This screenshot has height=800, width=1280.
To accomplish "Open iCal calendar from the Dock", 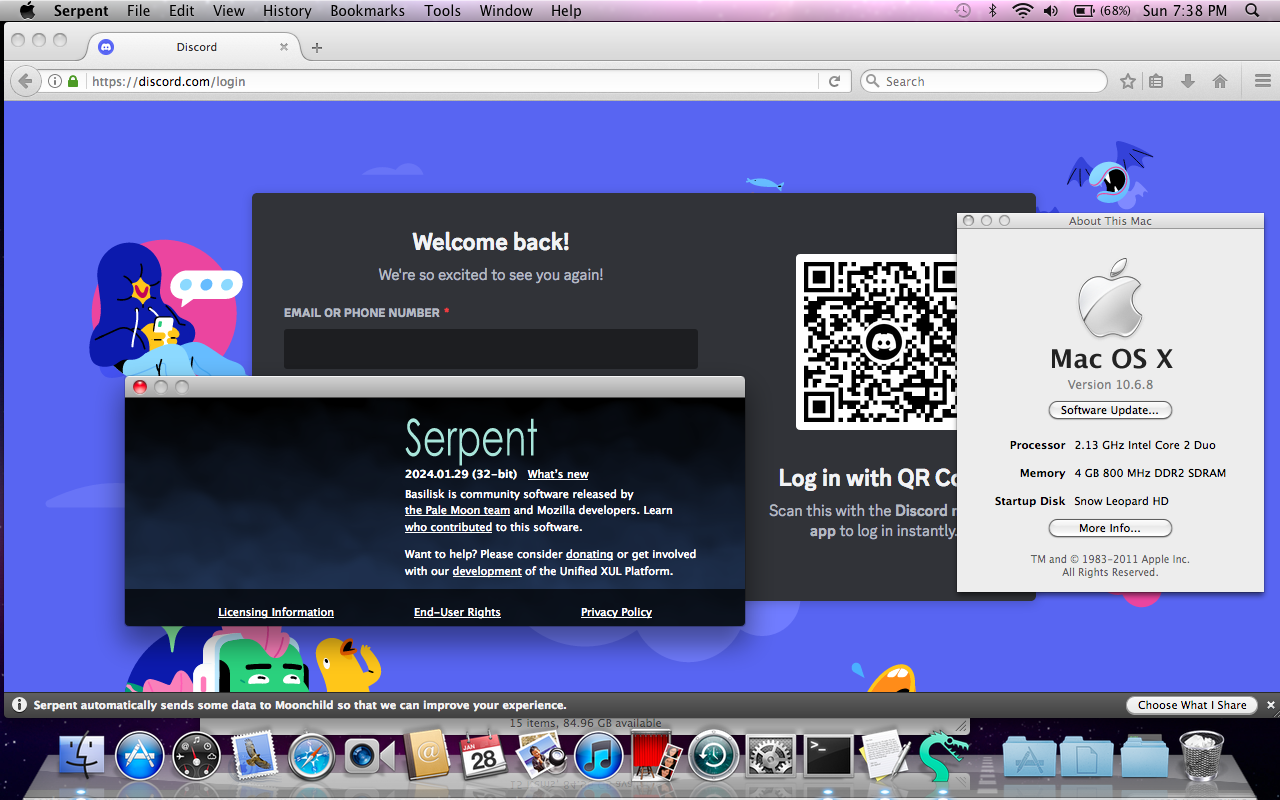I will pos(484,756).
